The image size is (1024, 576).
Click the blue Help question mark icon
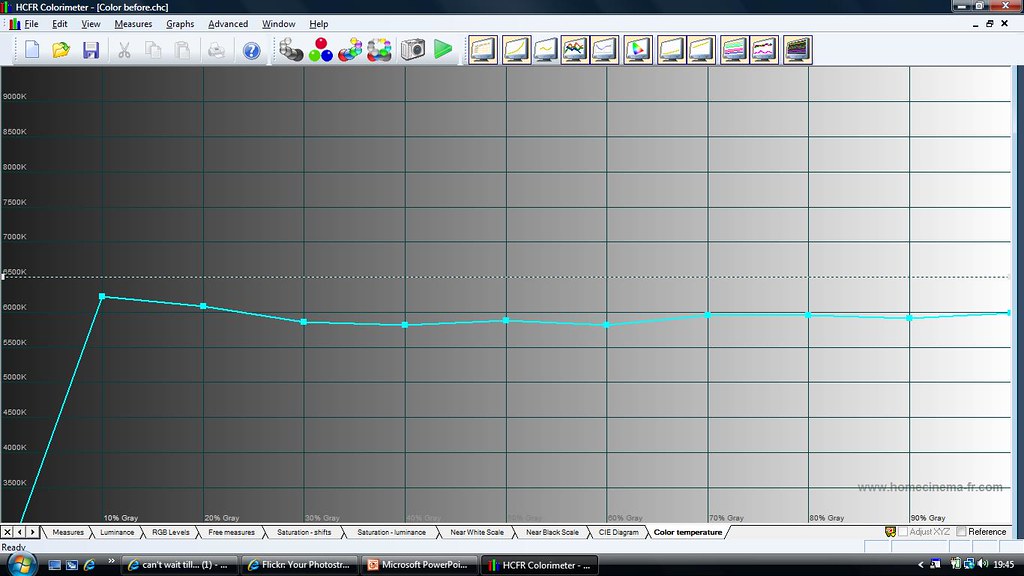click(x=252, y=49)
